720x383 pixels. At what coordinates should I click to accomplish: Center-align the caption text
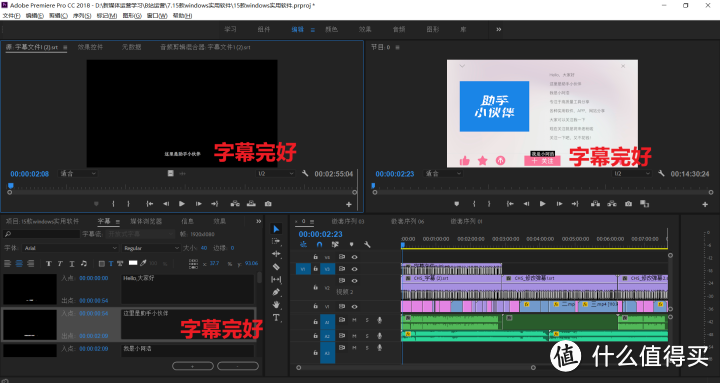coord(19,263)
